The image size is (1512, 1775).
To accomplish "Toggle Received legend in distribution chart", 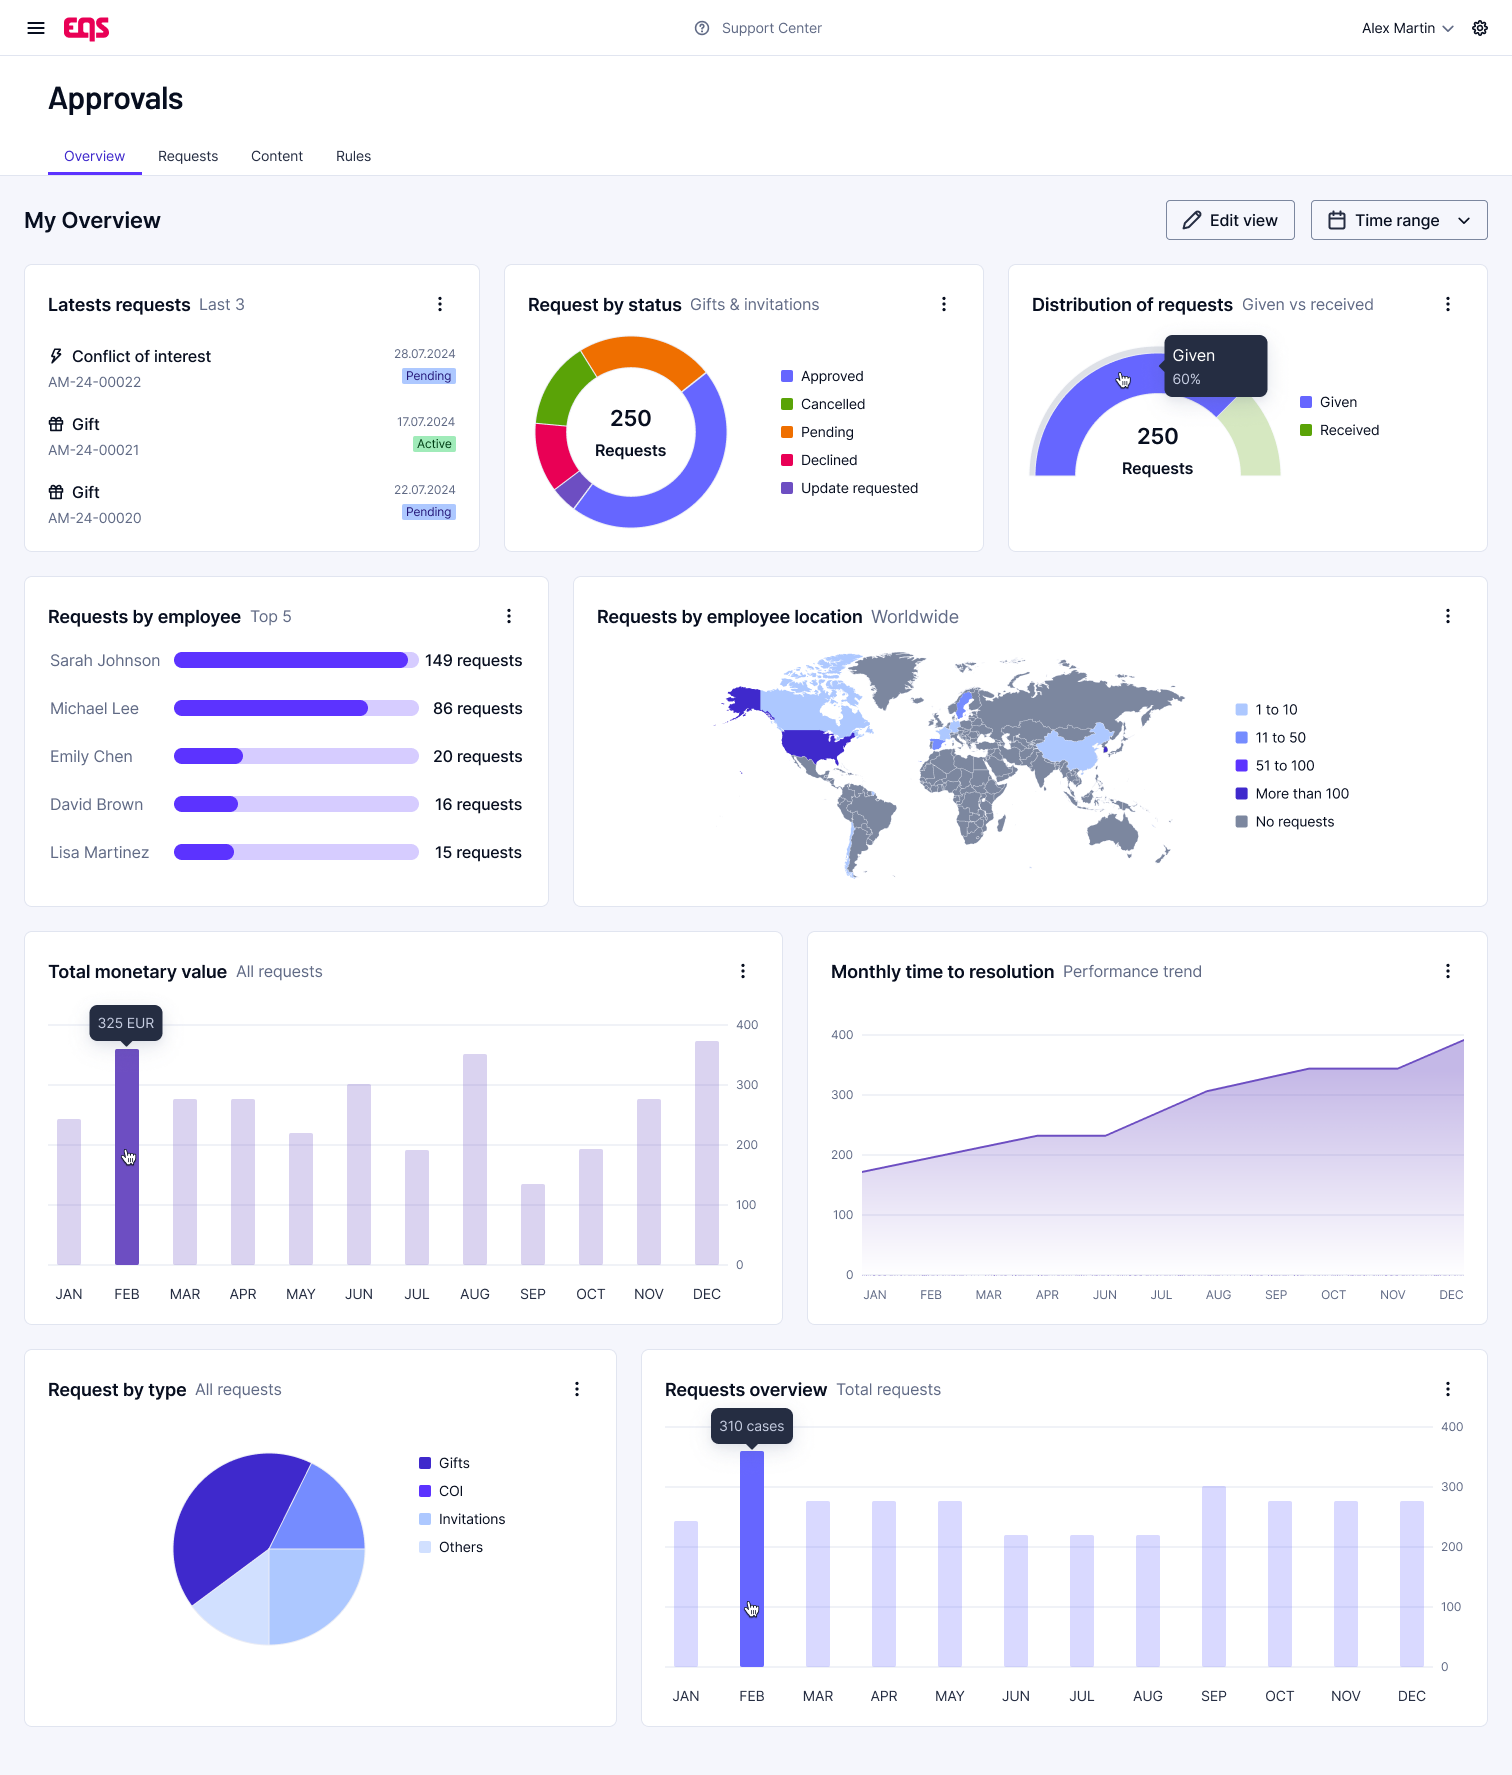I will 1339,430.
